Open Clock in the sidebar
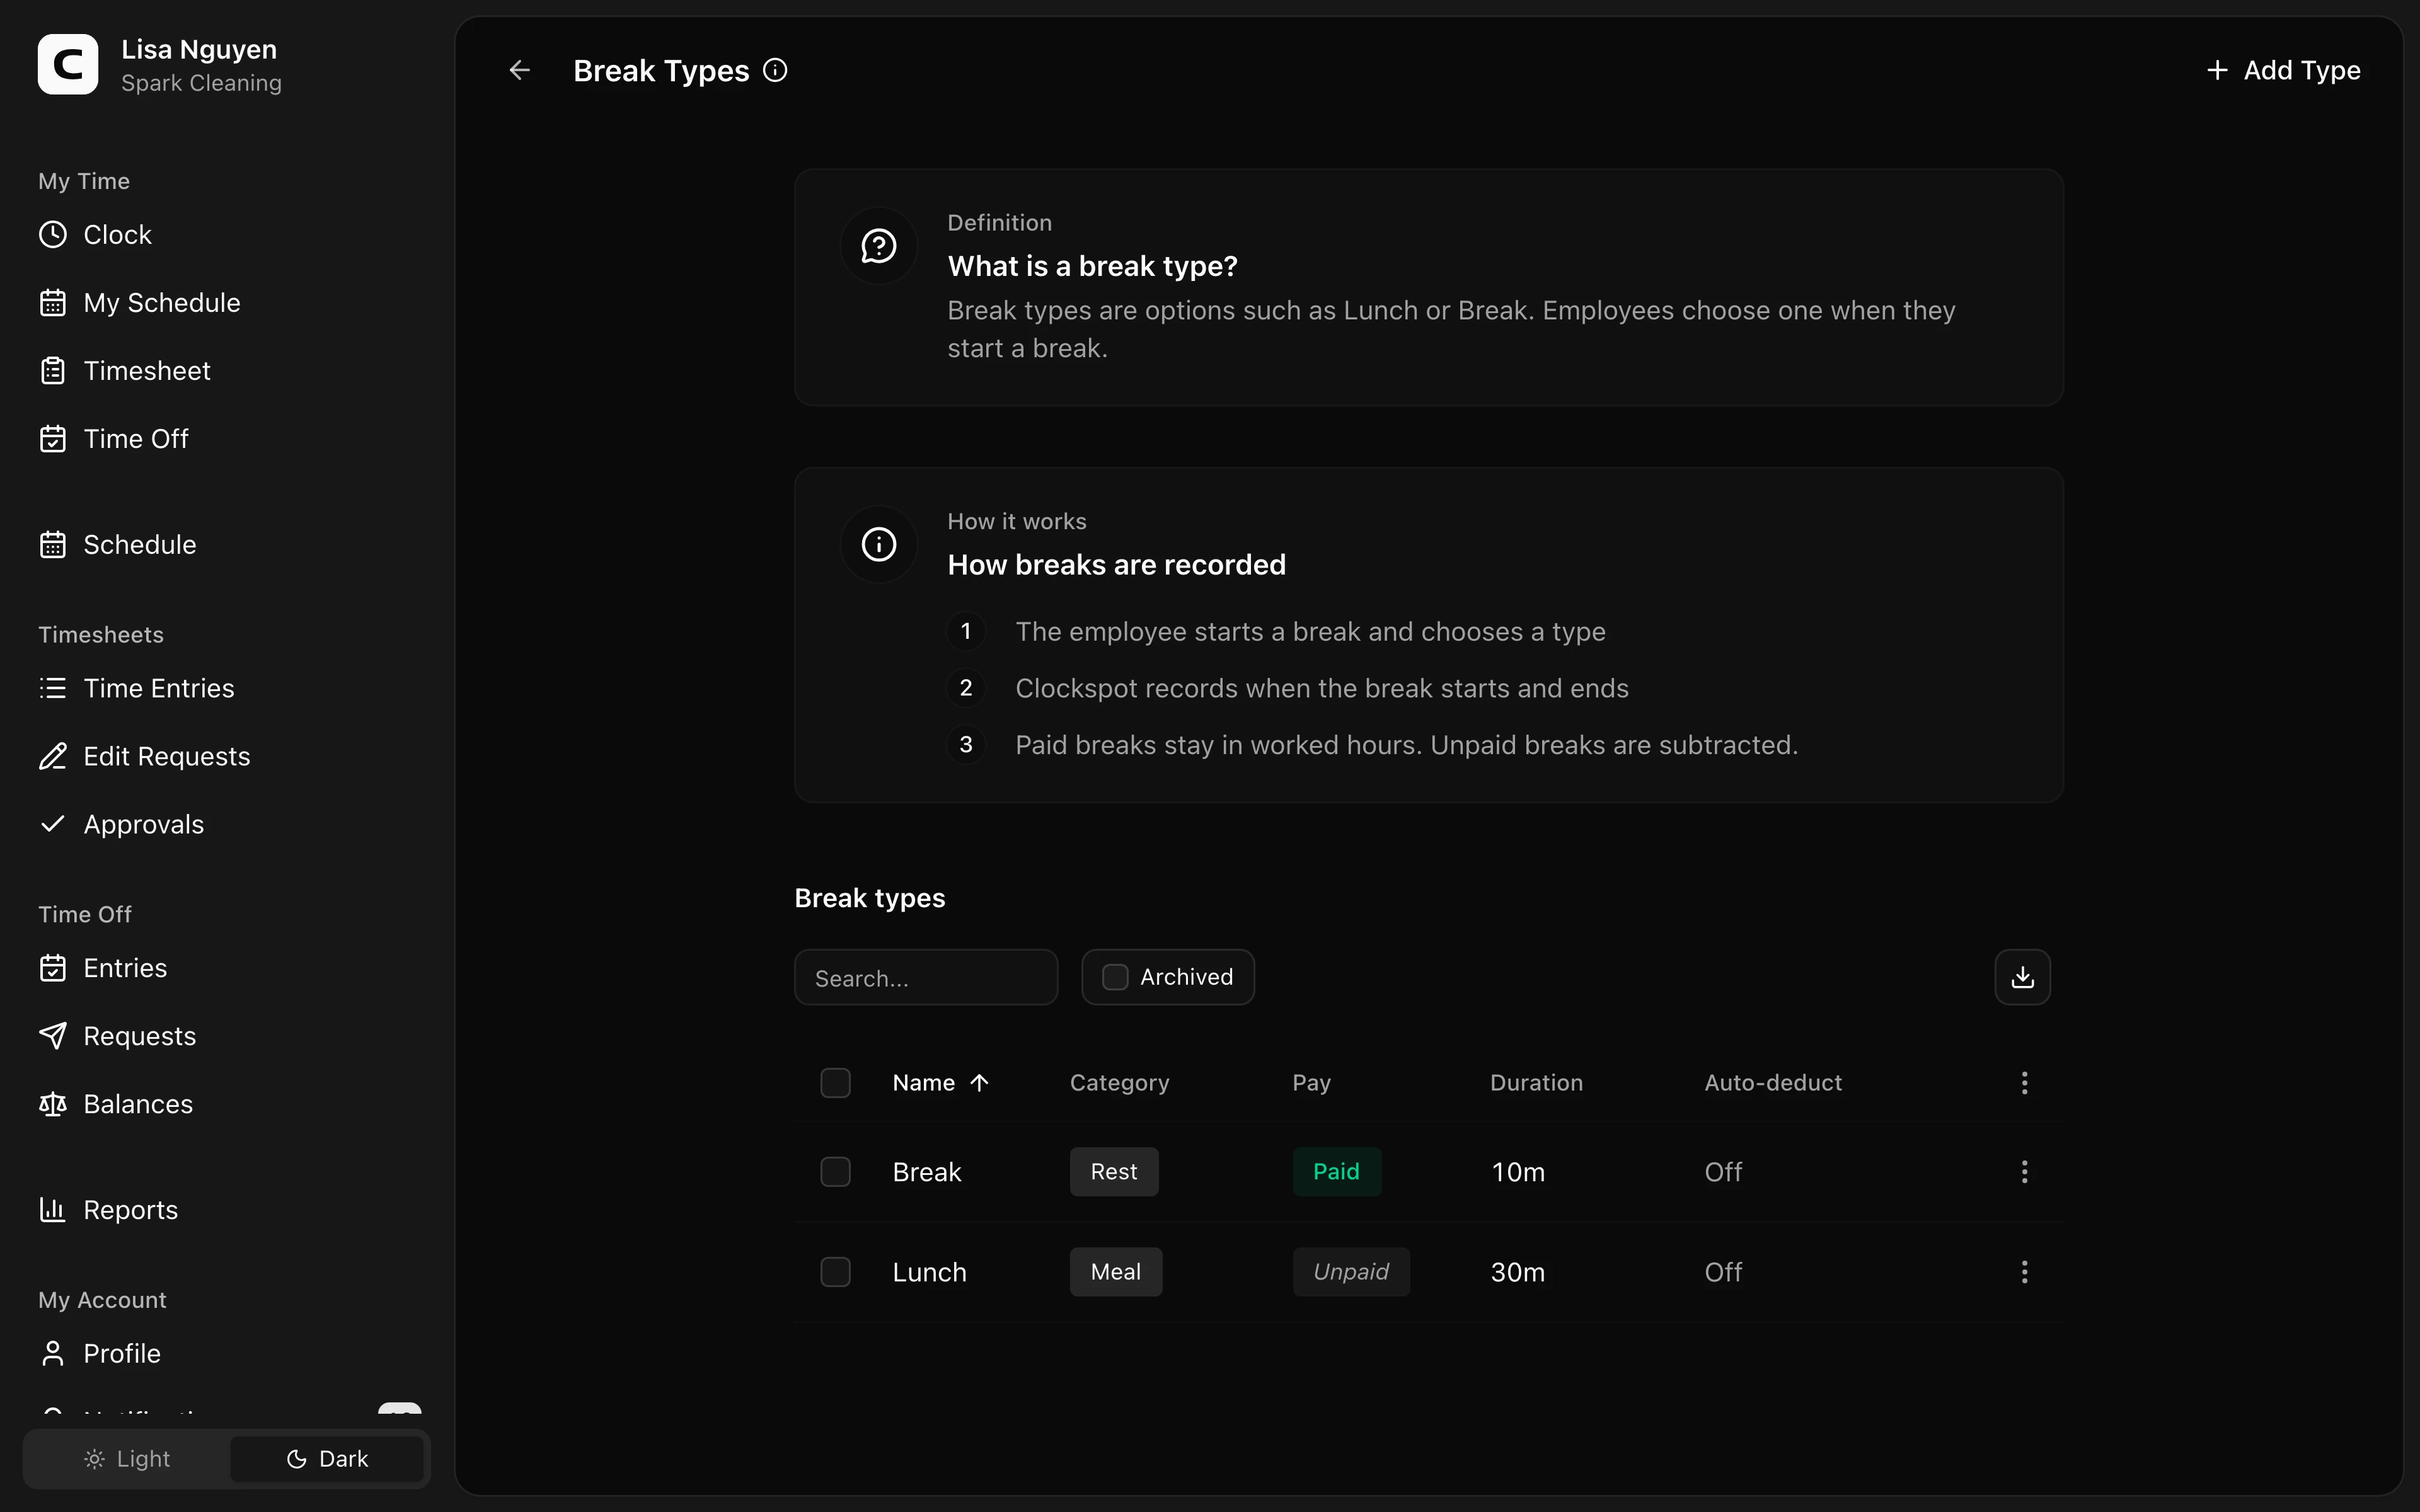The width and height of the screenshot is (2420, 1512). (117, 235)
